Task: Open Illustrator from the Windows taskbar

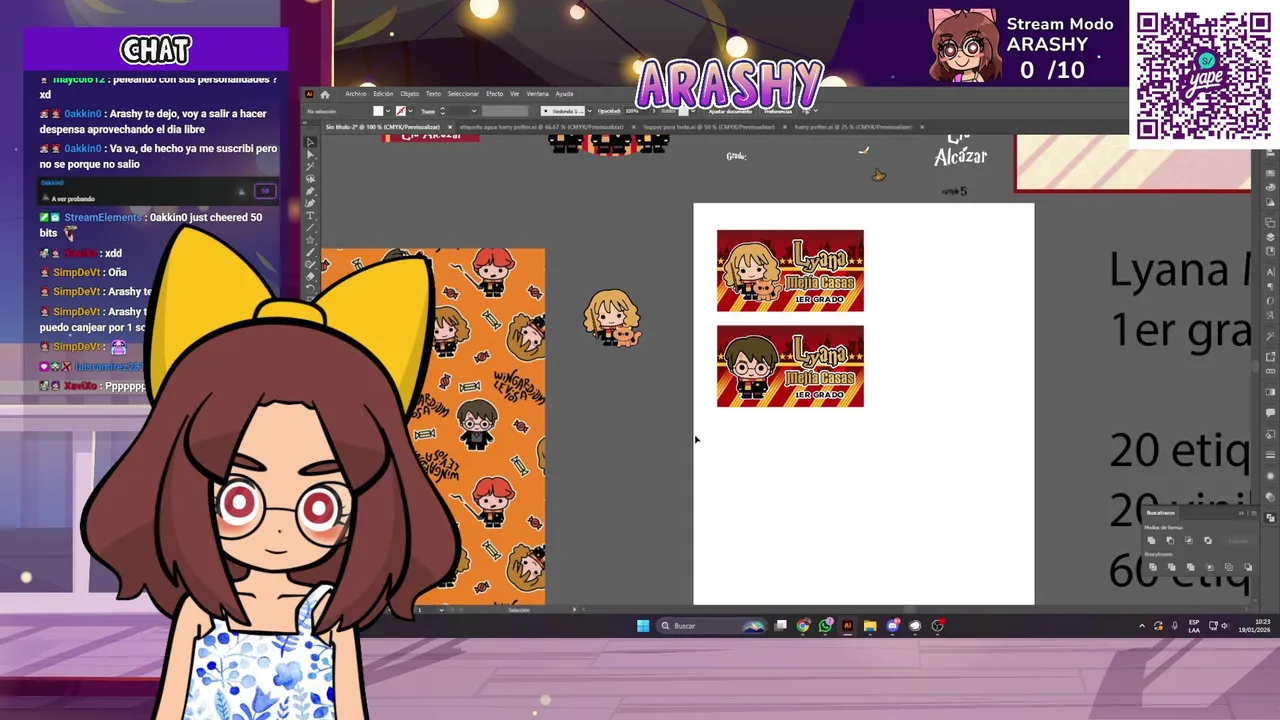Action: tap(847, 626)
